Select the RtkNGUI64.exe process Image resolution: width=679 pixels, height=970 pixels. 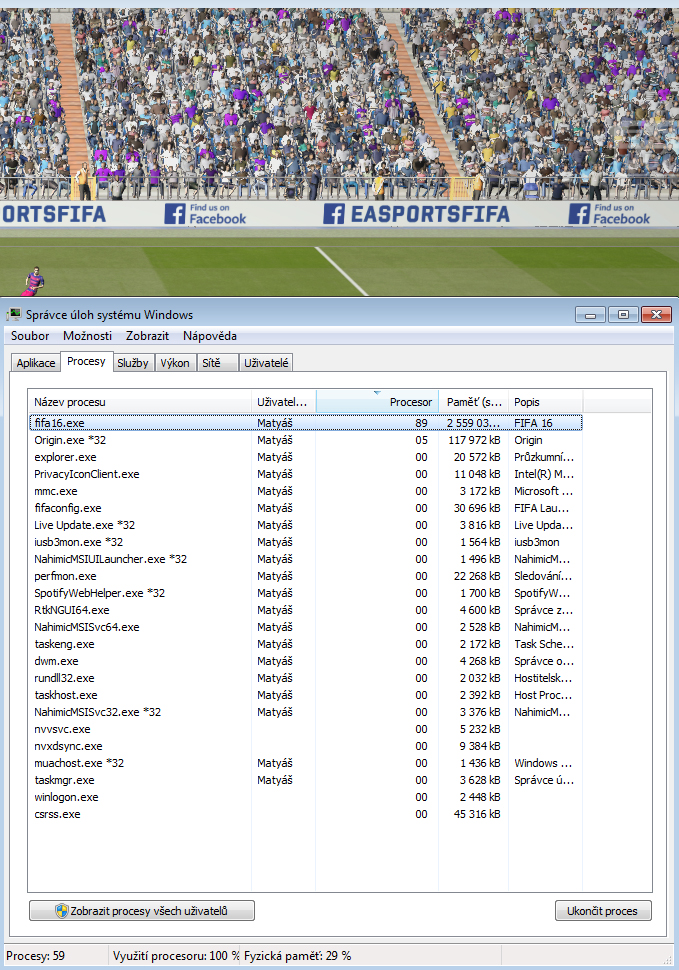[305, 611]
